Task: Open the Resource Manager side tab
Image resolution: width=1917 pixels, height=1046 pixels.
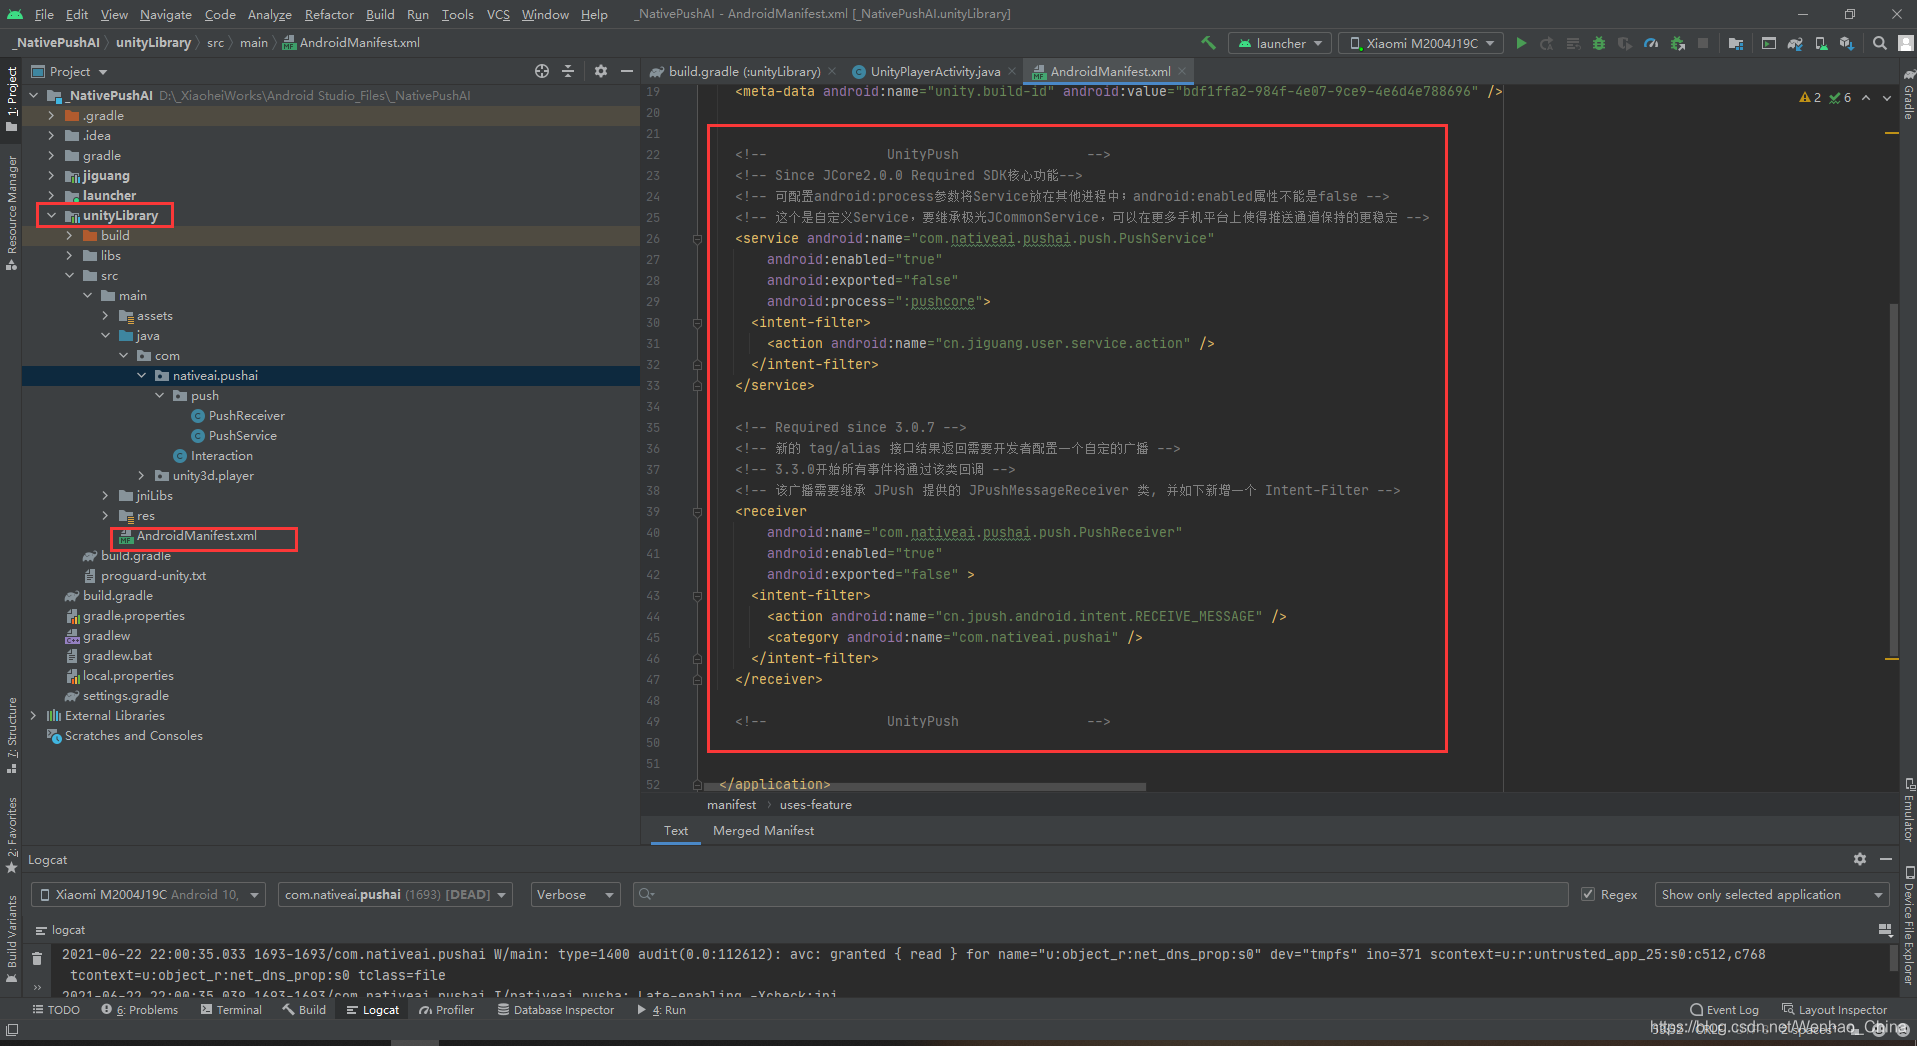Action: coord(12,213)
